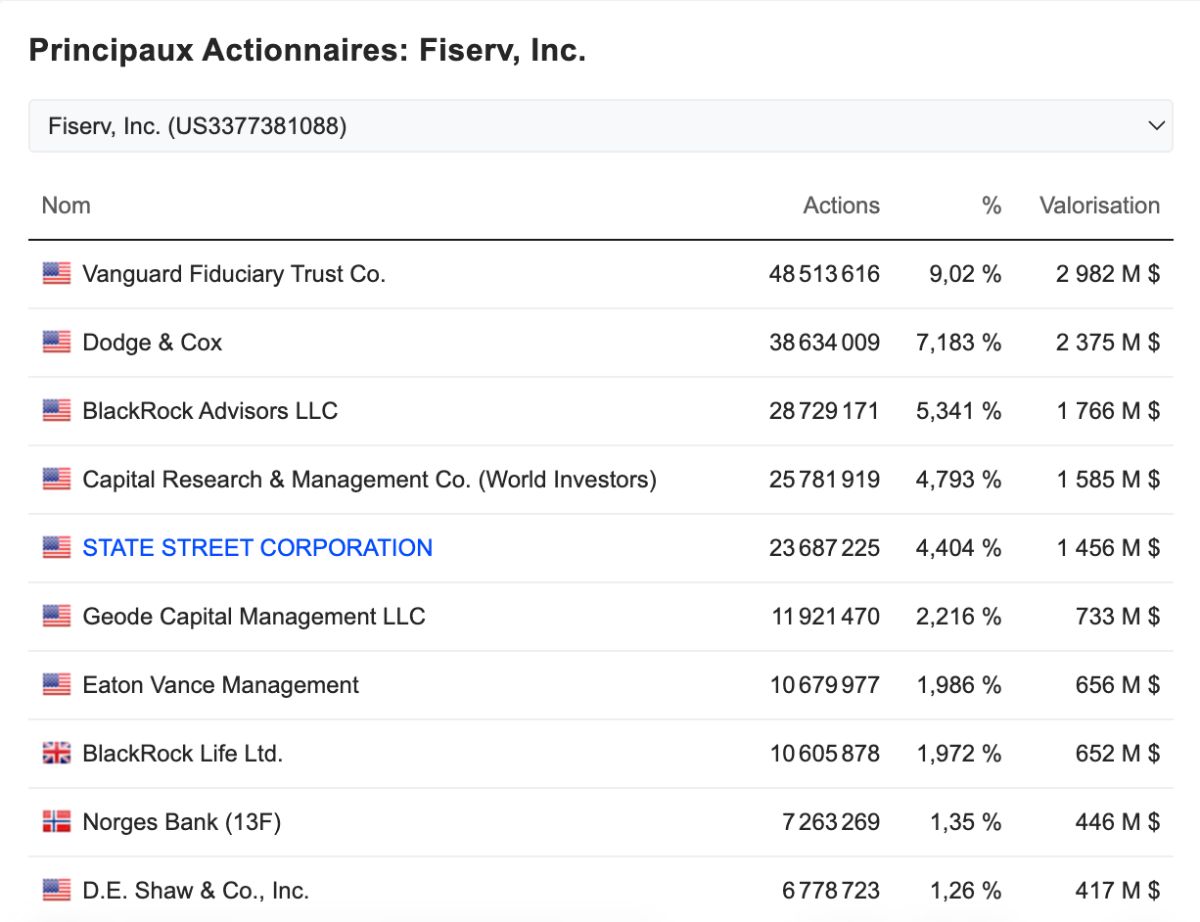1200x922 pixels.
Task: Click the Nom column header
Action: coord(66,205)
